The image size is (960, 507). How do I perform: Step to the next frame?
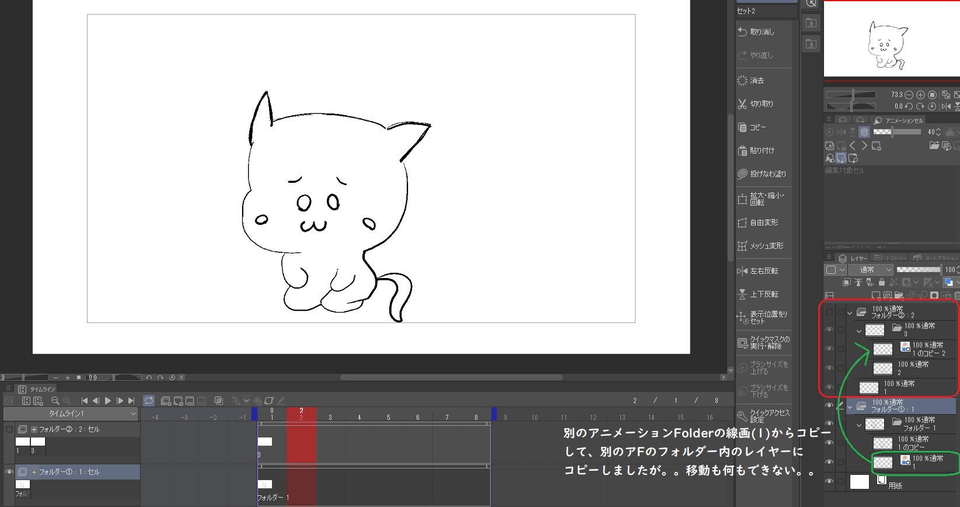119,400
